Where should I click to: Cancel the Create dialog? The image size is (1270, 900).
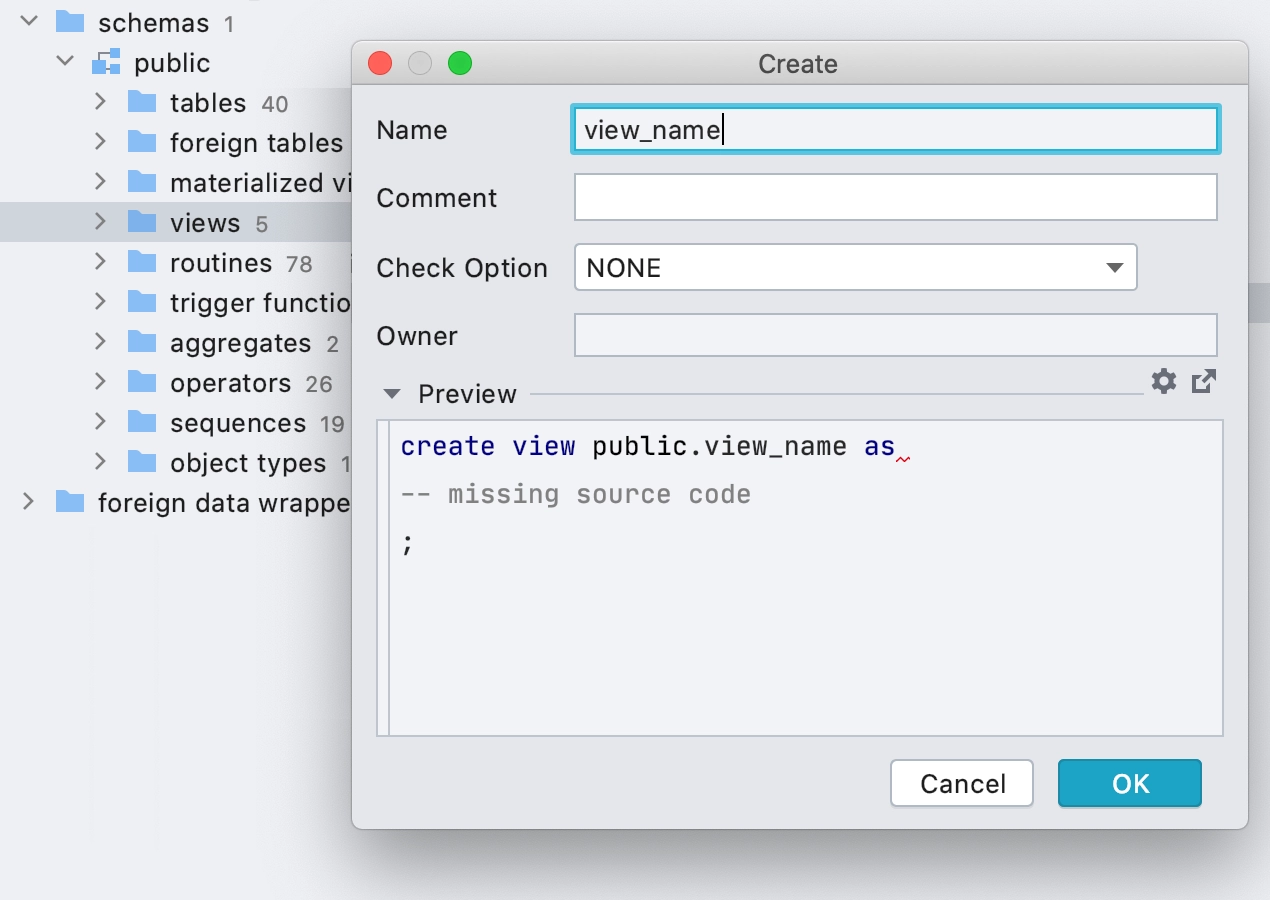click(x=962, y=783)
